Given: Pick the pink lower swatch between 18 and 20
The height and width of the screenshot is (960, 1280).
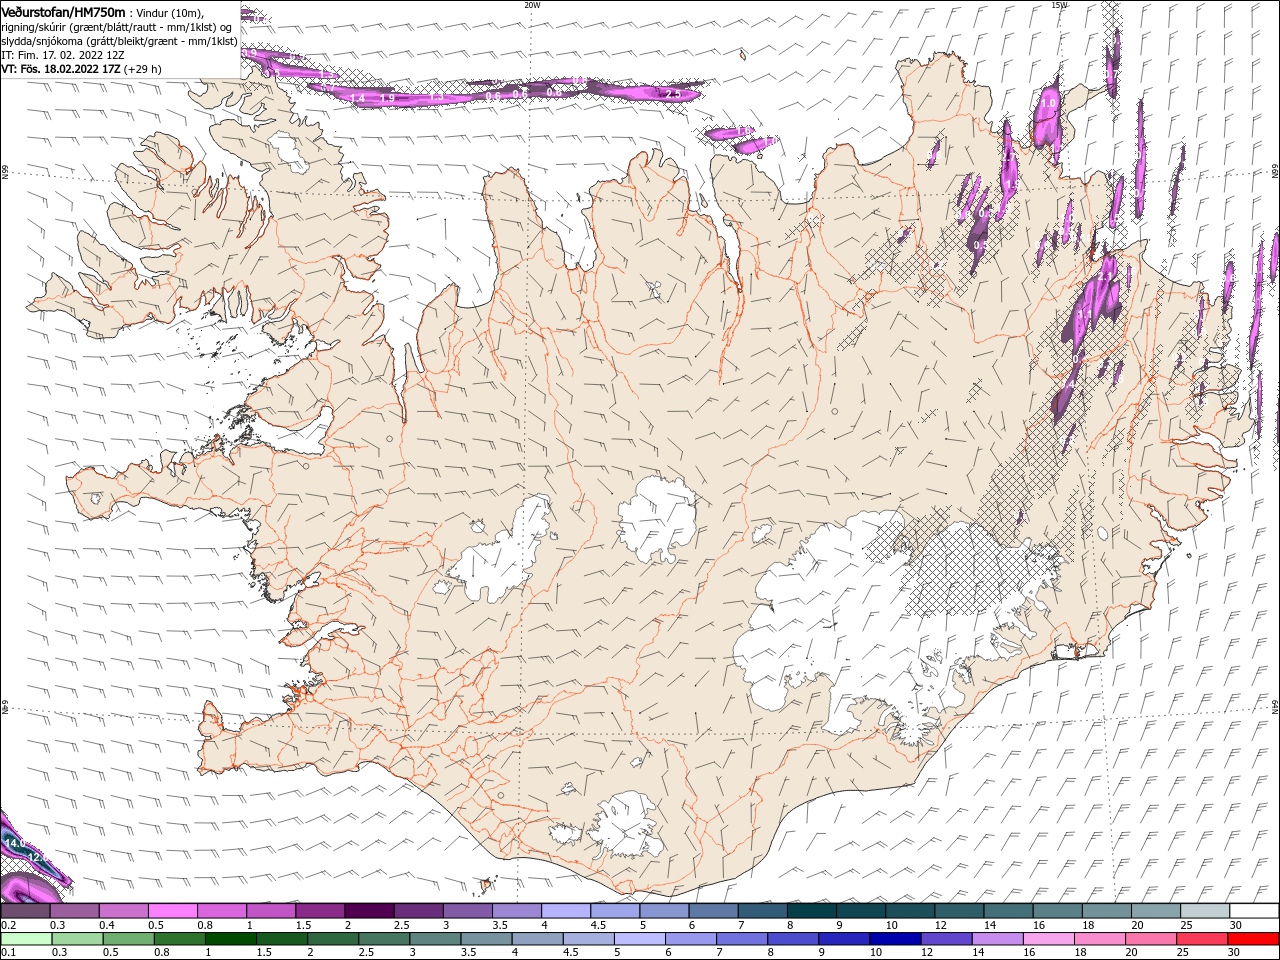Looking at the screenshot, I should 1099,939.
